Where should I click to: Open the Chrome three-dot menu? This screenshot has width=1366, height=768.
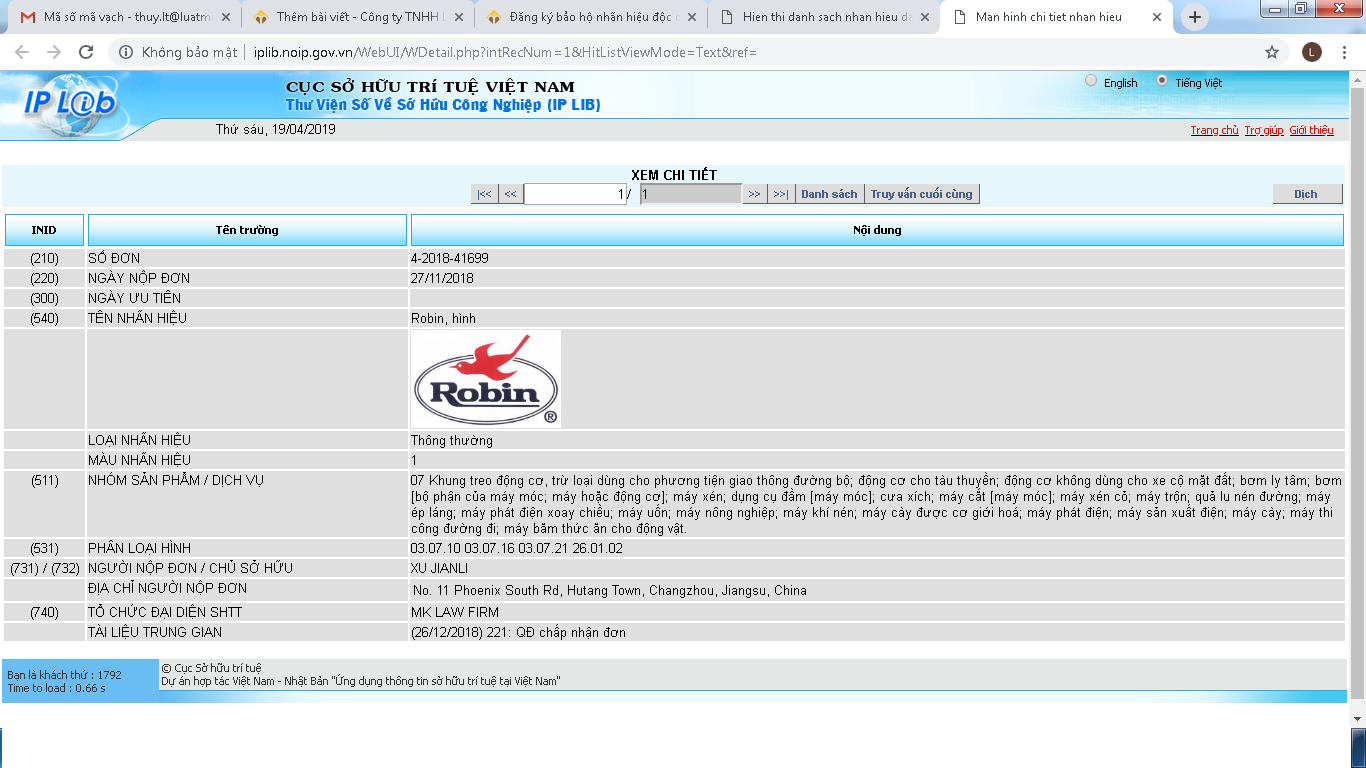click(x=1345, y=52)
